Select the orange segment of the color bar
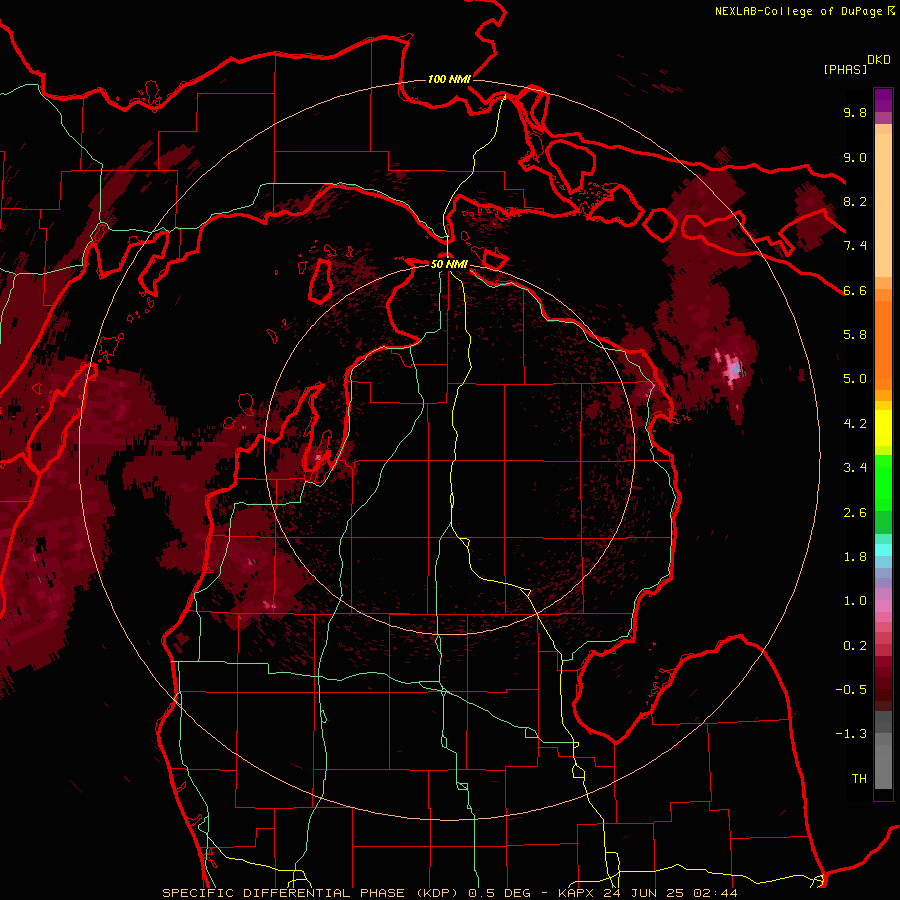900x900 pixels. tap(883, 344)
